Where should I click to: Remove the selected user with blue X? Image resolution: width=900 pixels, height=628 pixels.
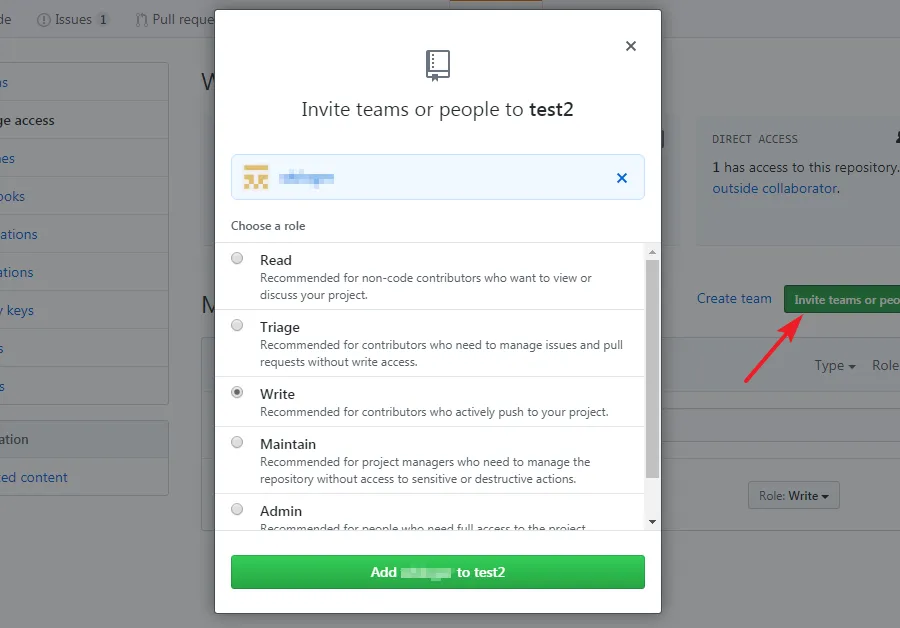pos(622,178)
